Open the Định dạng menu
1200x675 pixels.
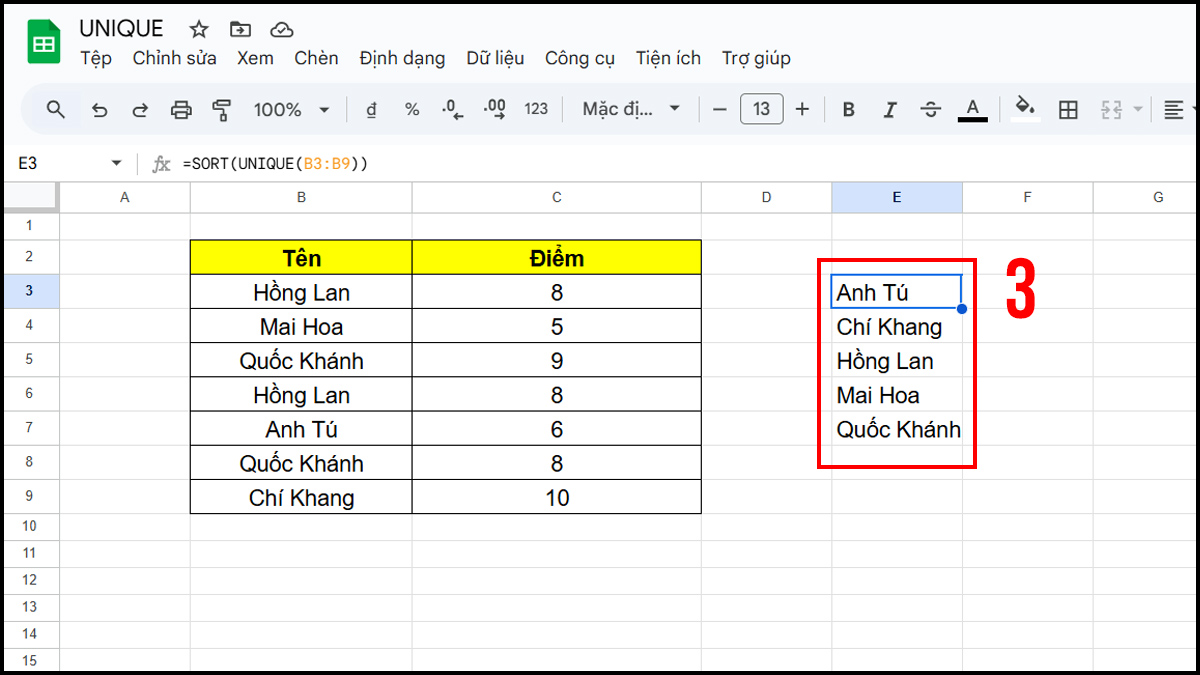(402, 58)
